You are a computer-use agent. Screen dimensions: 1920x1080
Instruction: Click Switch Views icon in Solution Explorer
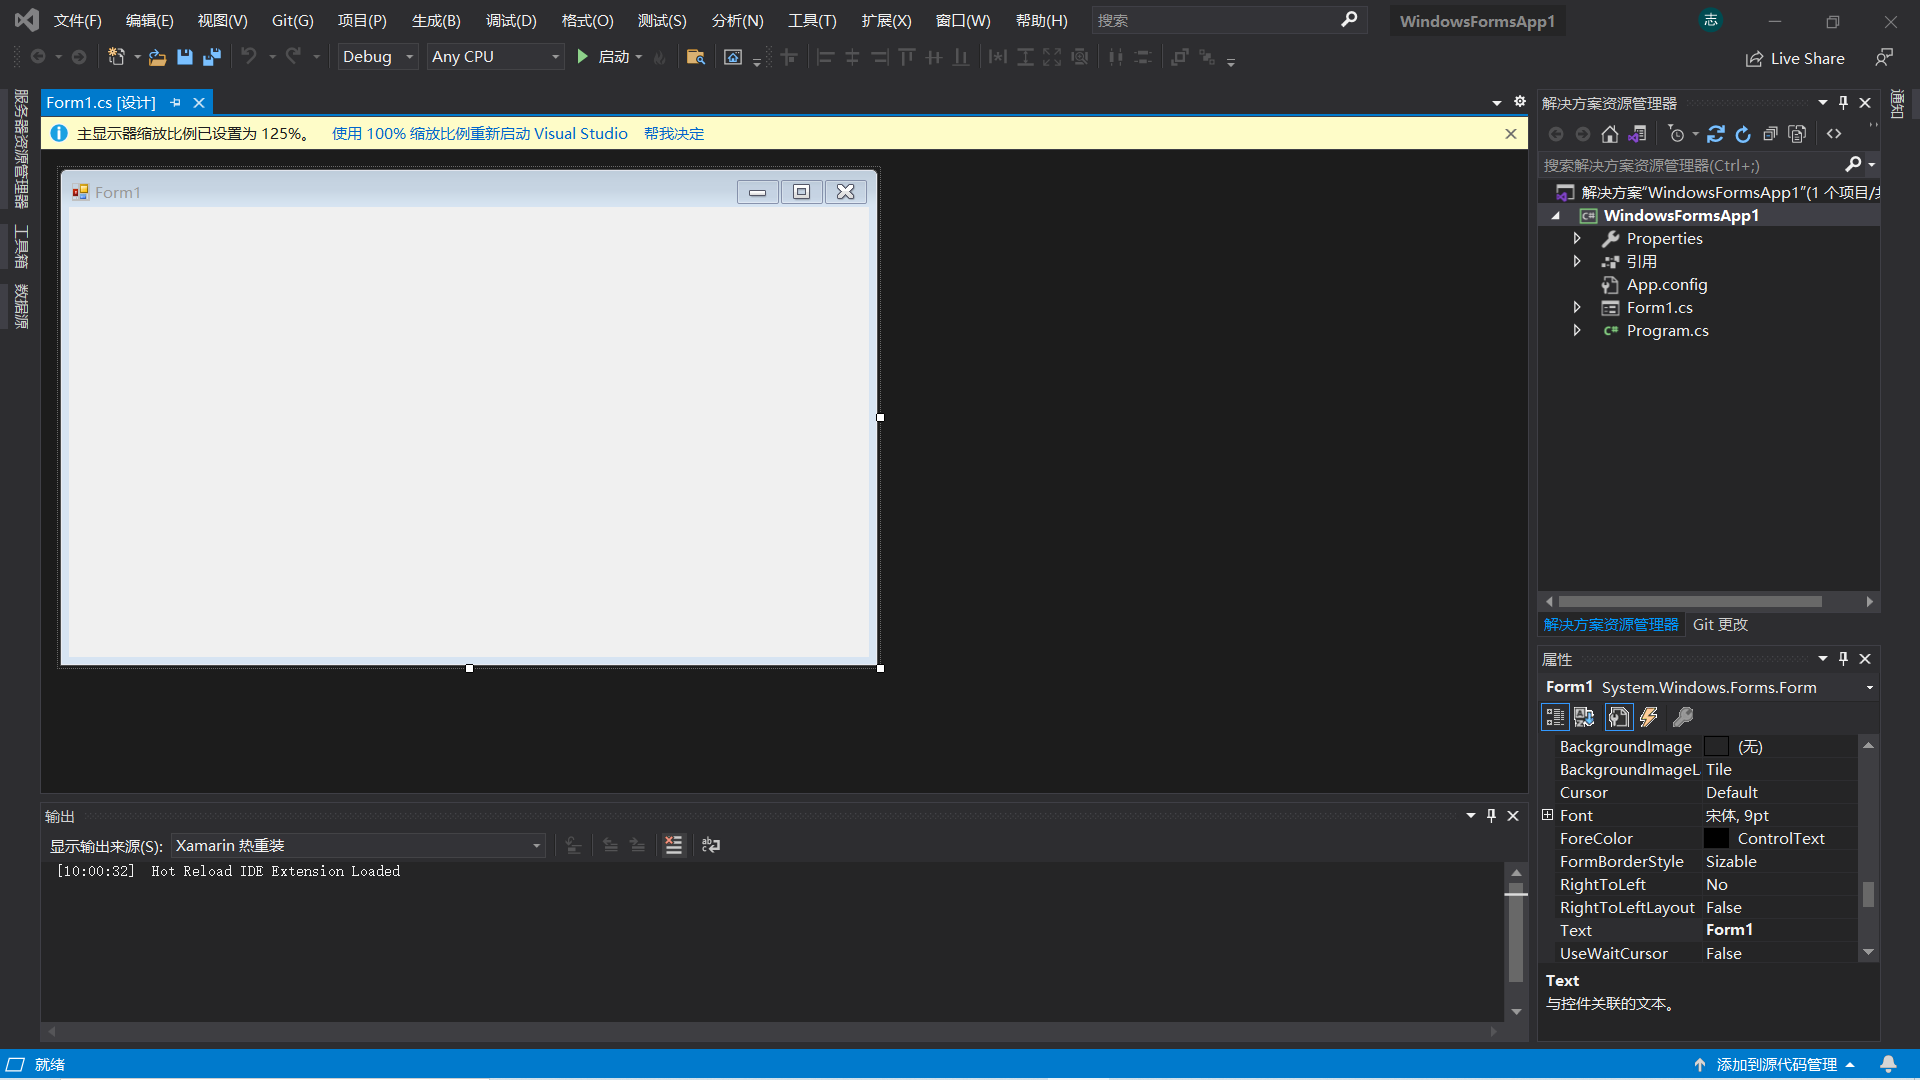1637,134
